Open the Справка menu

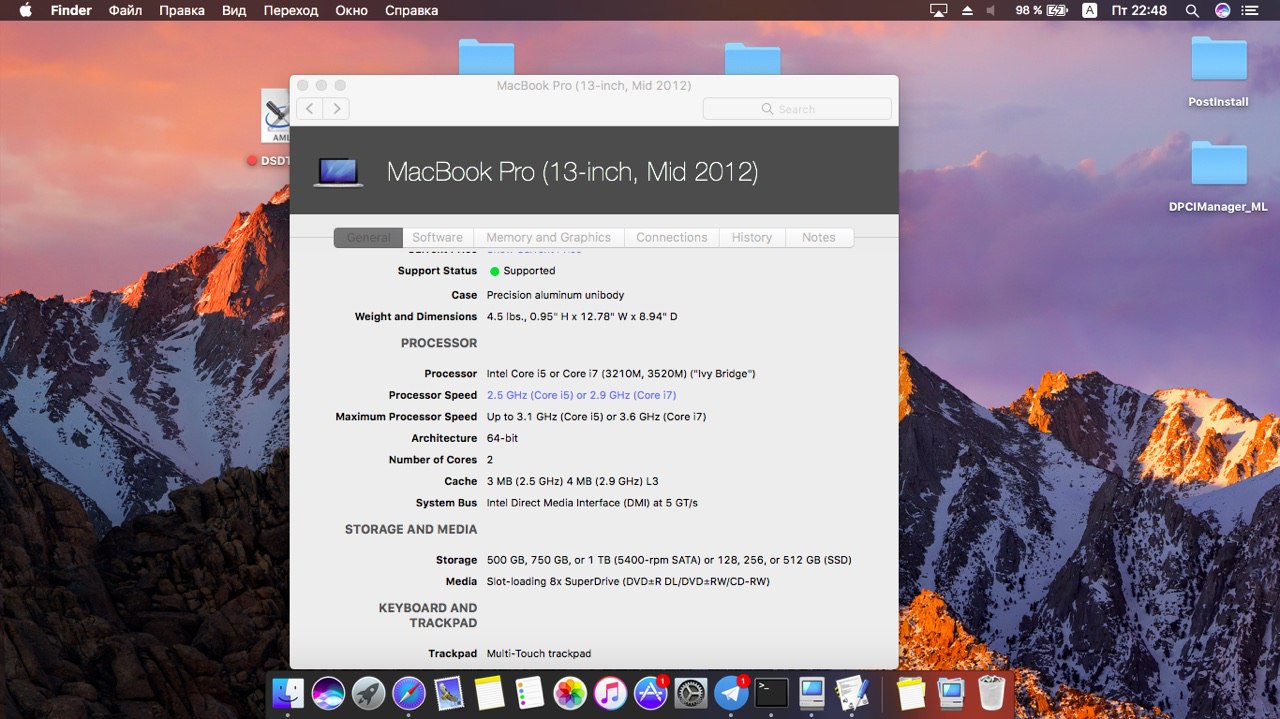[411, 10]
